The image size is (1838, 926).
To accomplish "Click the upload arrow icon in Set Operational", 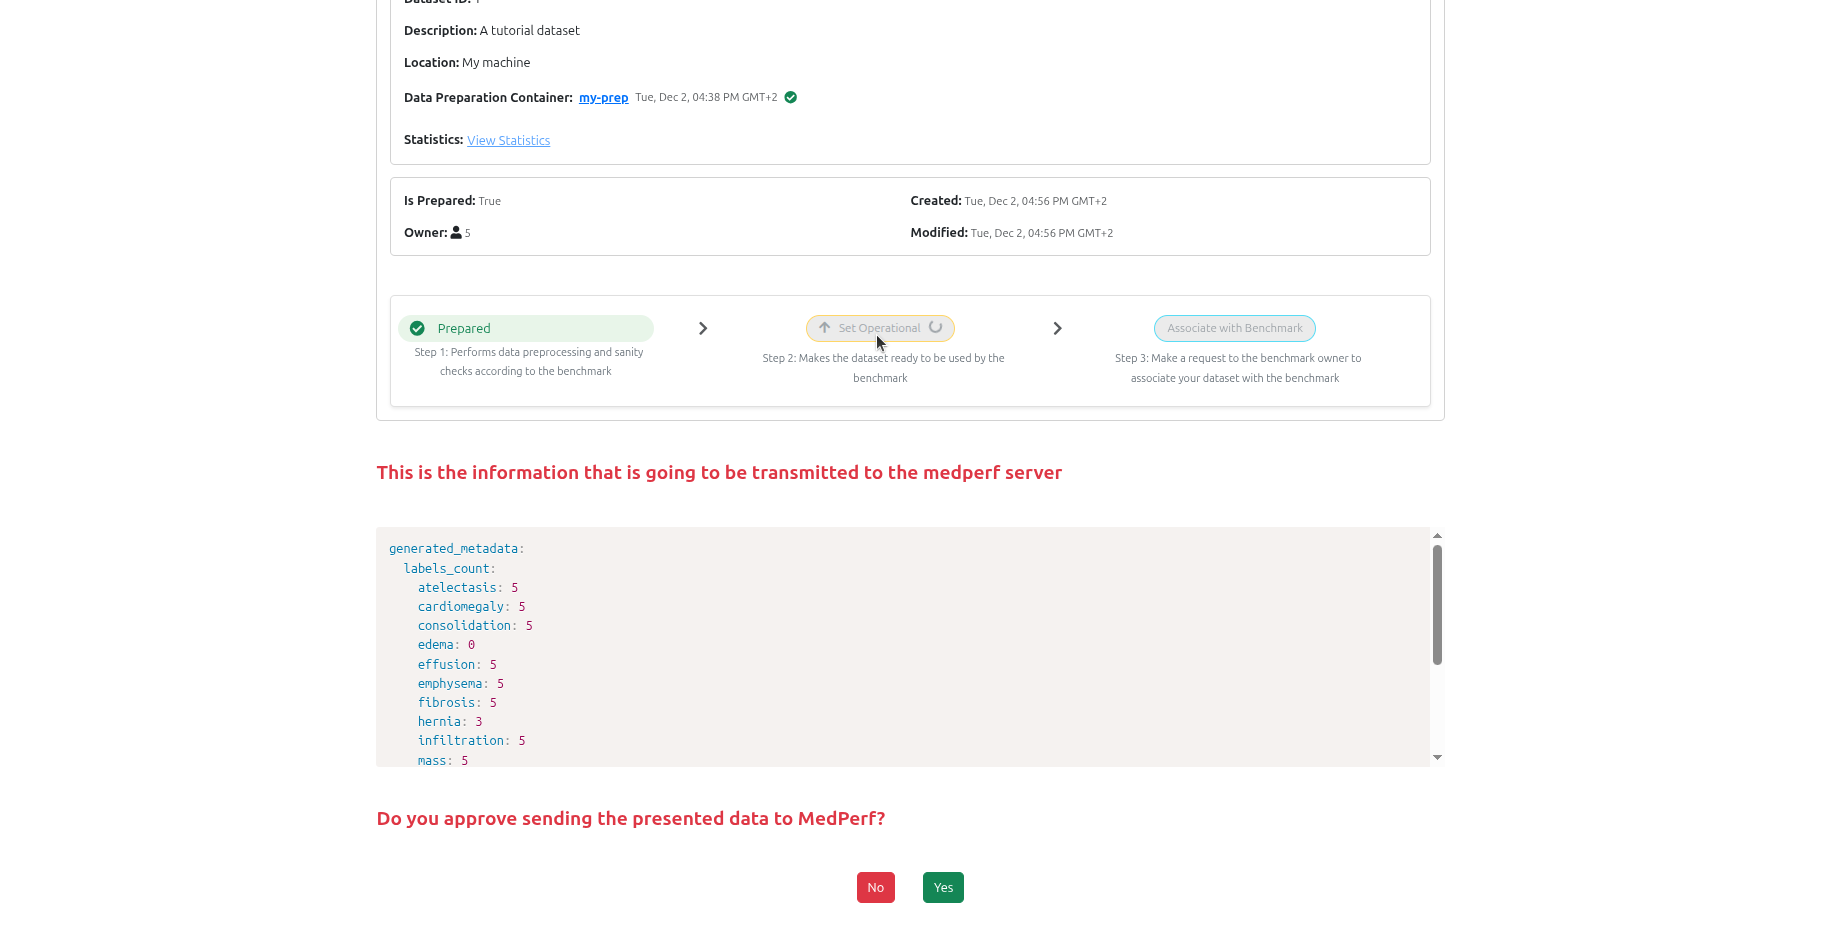I will point(823,328).
